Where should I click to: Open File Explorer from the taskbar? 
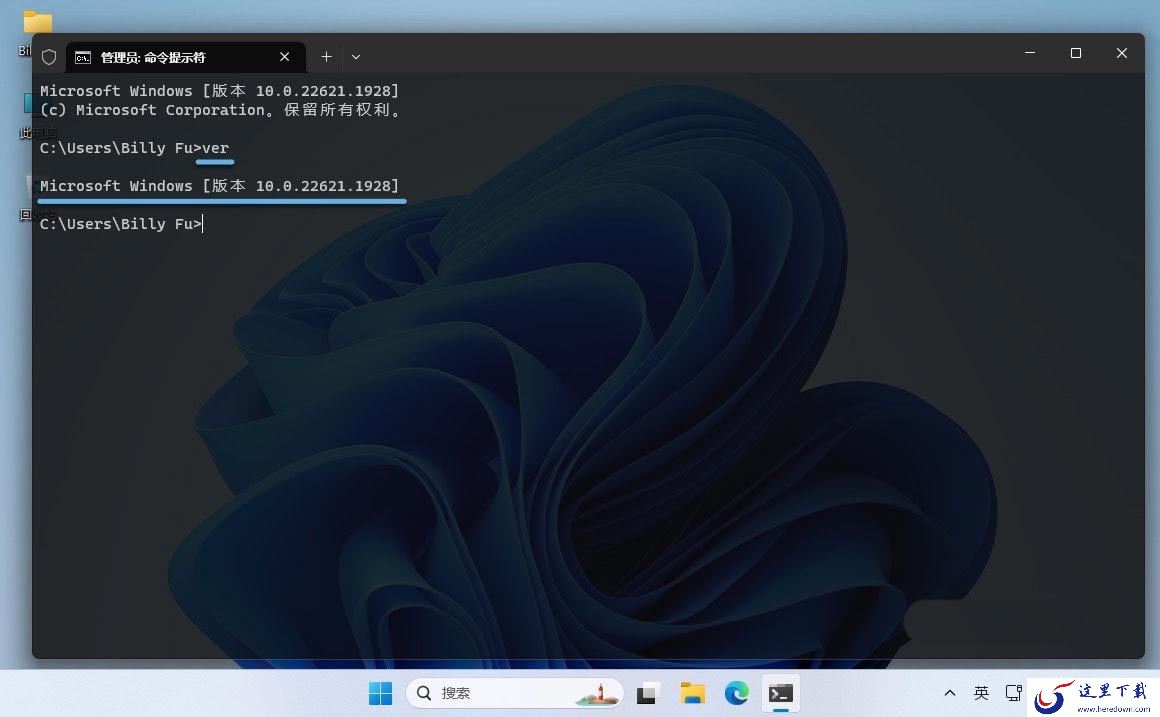click(x=692, y=693)
